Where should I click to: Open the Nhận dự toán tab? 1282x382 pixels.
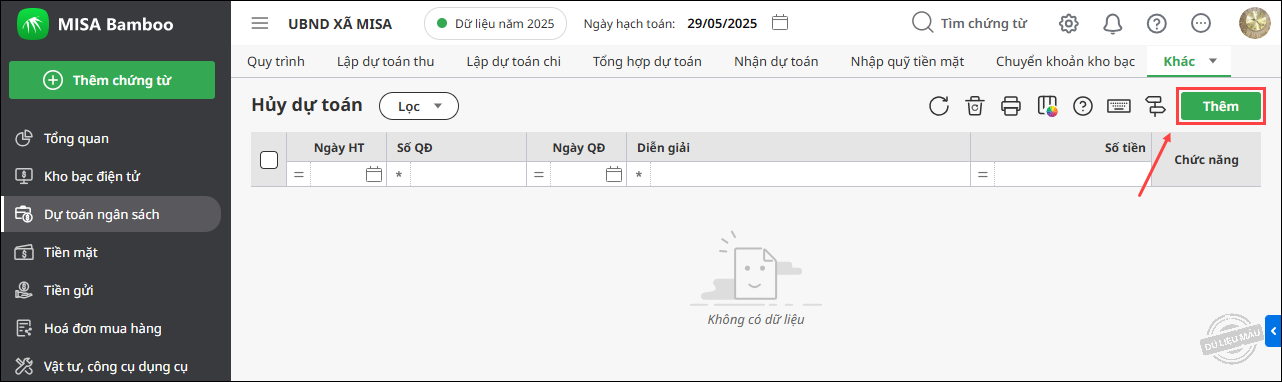click(x=776, y=61)
